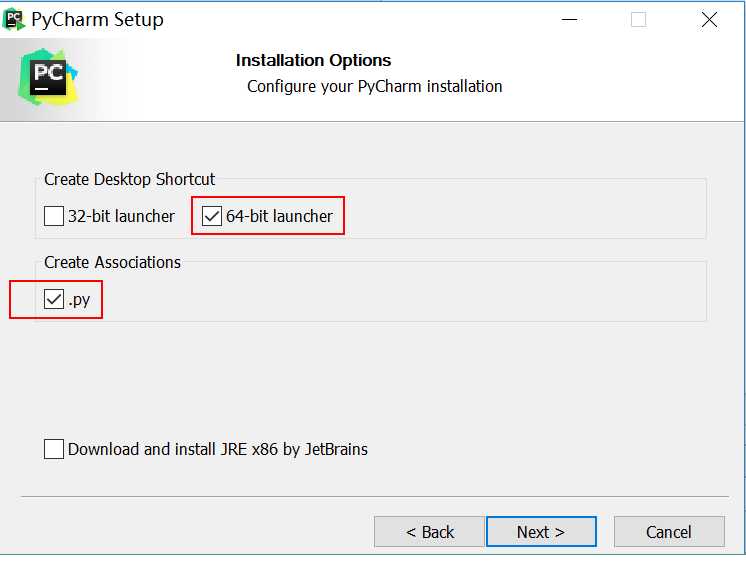Click the 'Create Associations' group label
Viewport: 746px width, 563px height.
click(112, 262)
